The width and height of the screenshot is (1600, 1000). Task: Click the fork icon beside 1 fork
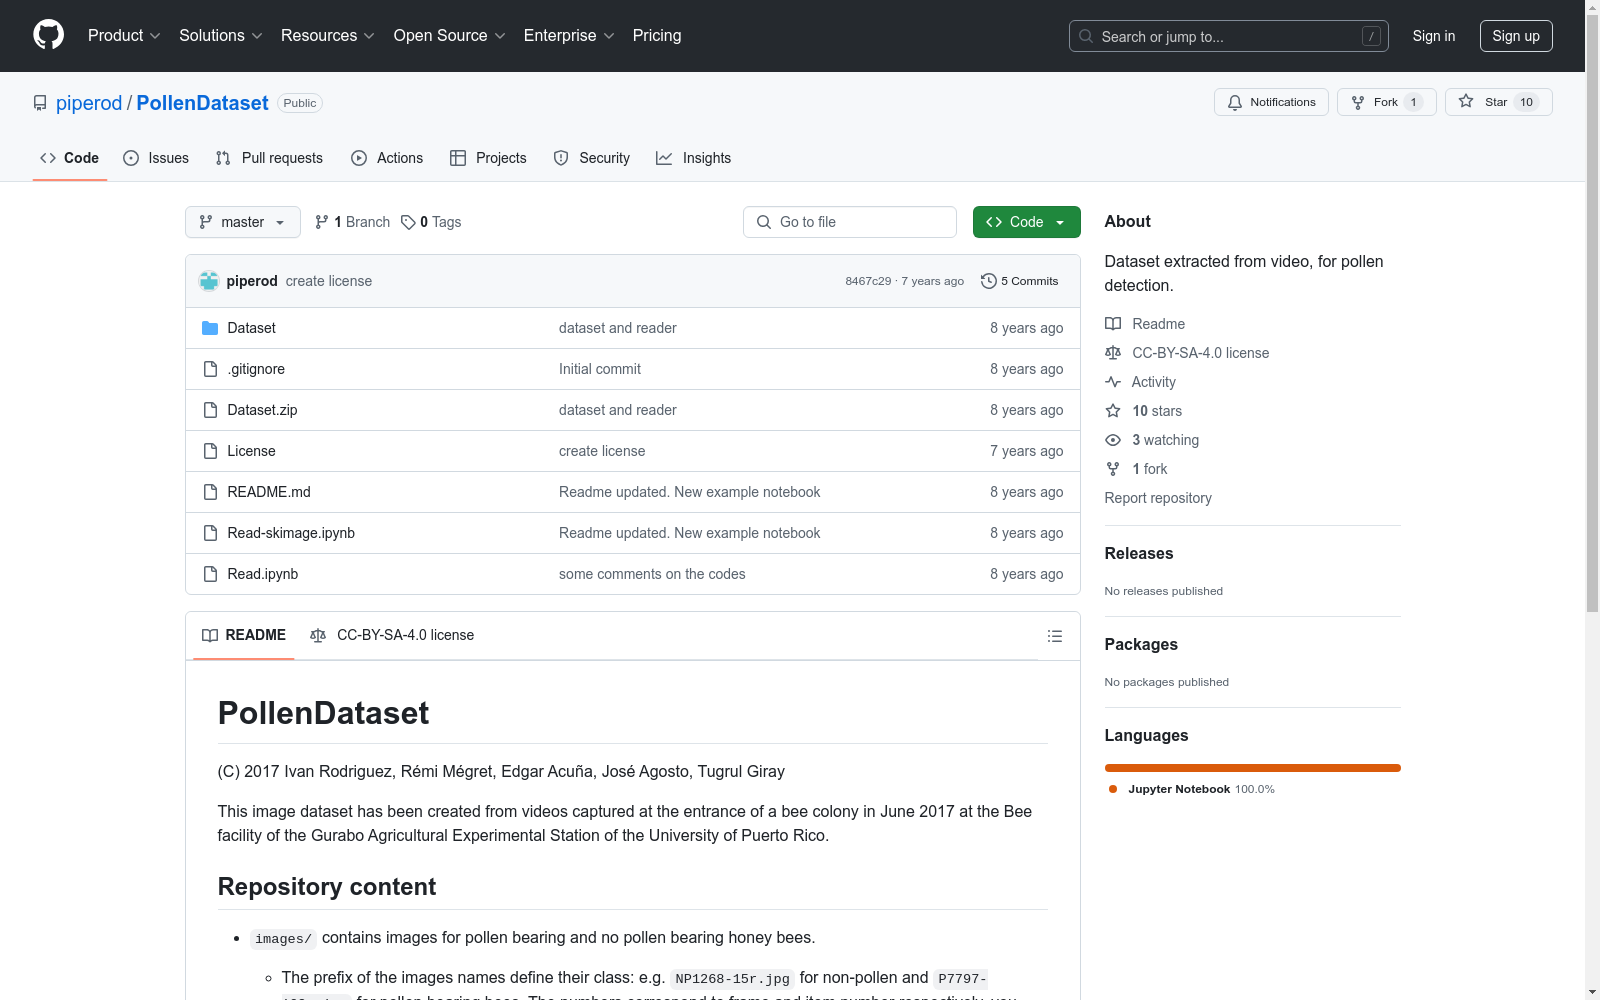1113,469
